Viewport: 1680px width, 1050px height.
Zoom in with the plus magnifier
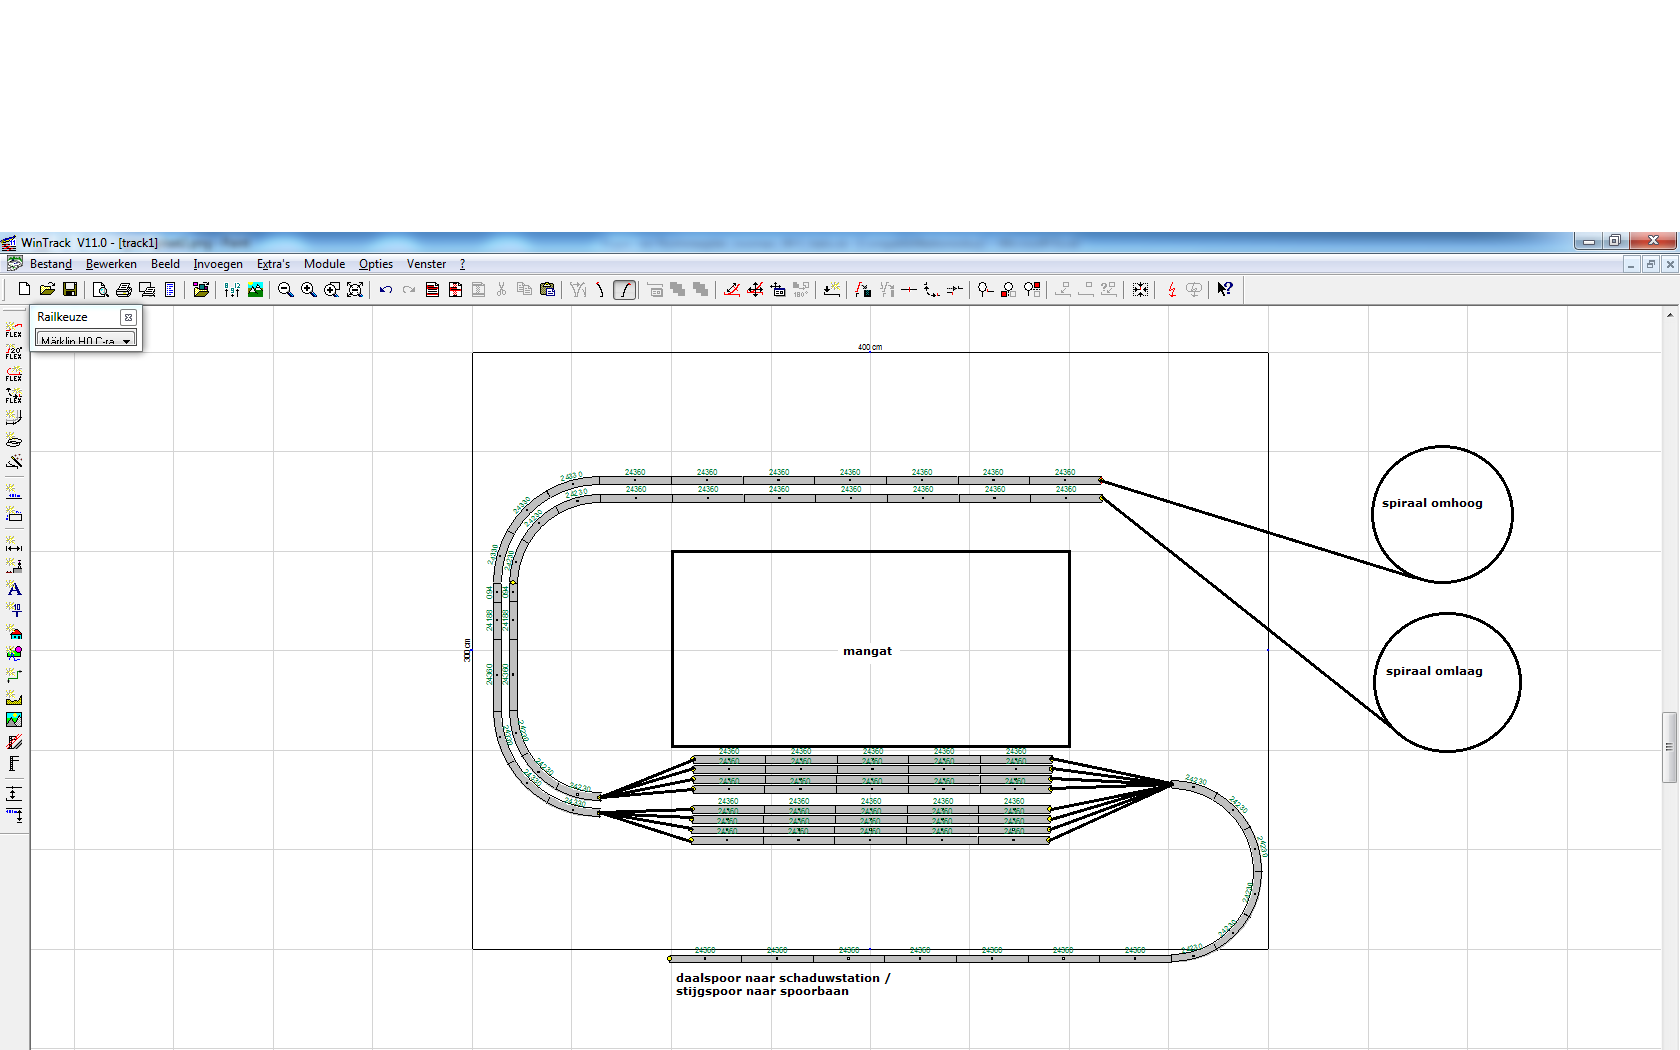308,289
